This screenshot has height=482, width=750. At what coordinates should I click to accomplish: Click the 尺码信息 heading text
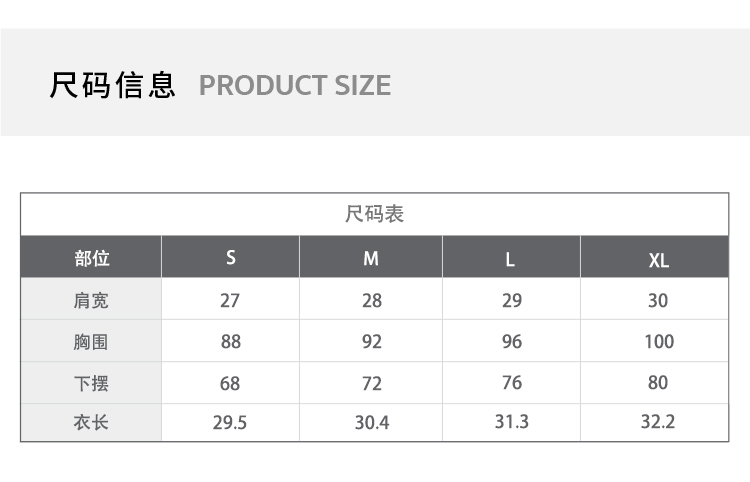pos(113,85)
